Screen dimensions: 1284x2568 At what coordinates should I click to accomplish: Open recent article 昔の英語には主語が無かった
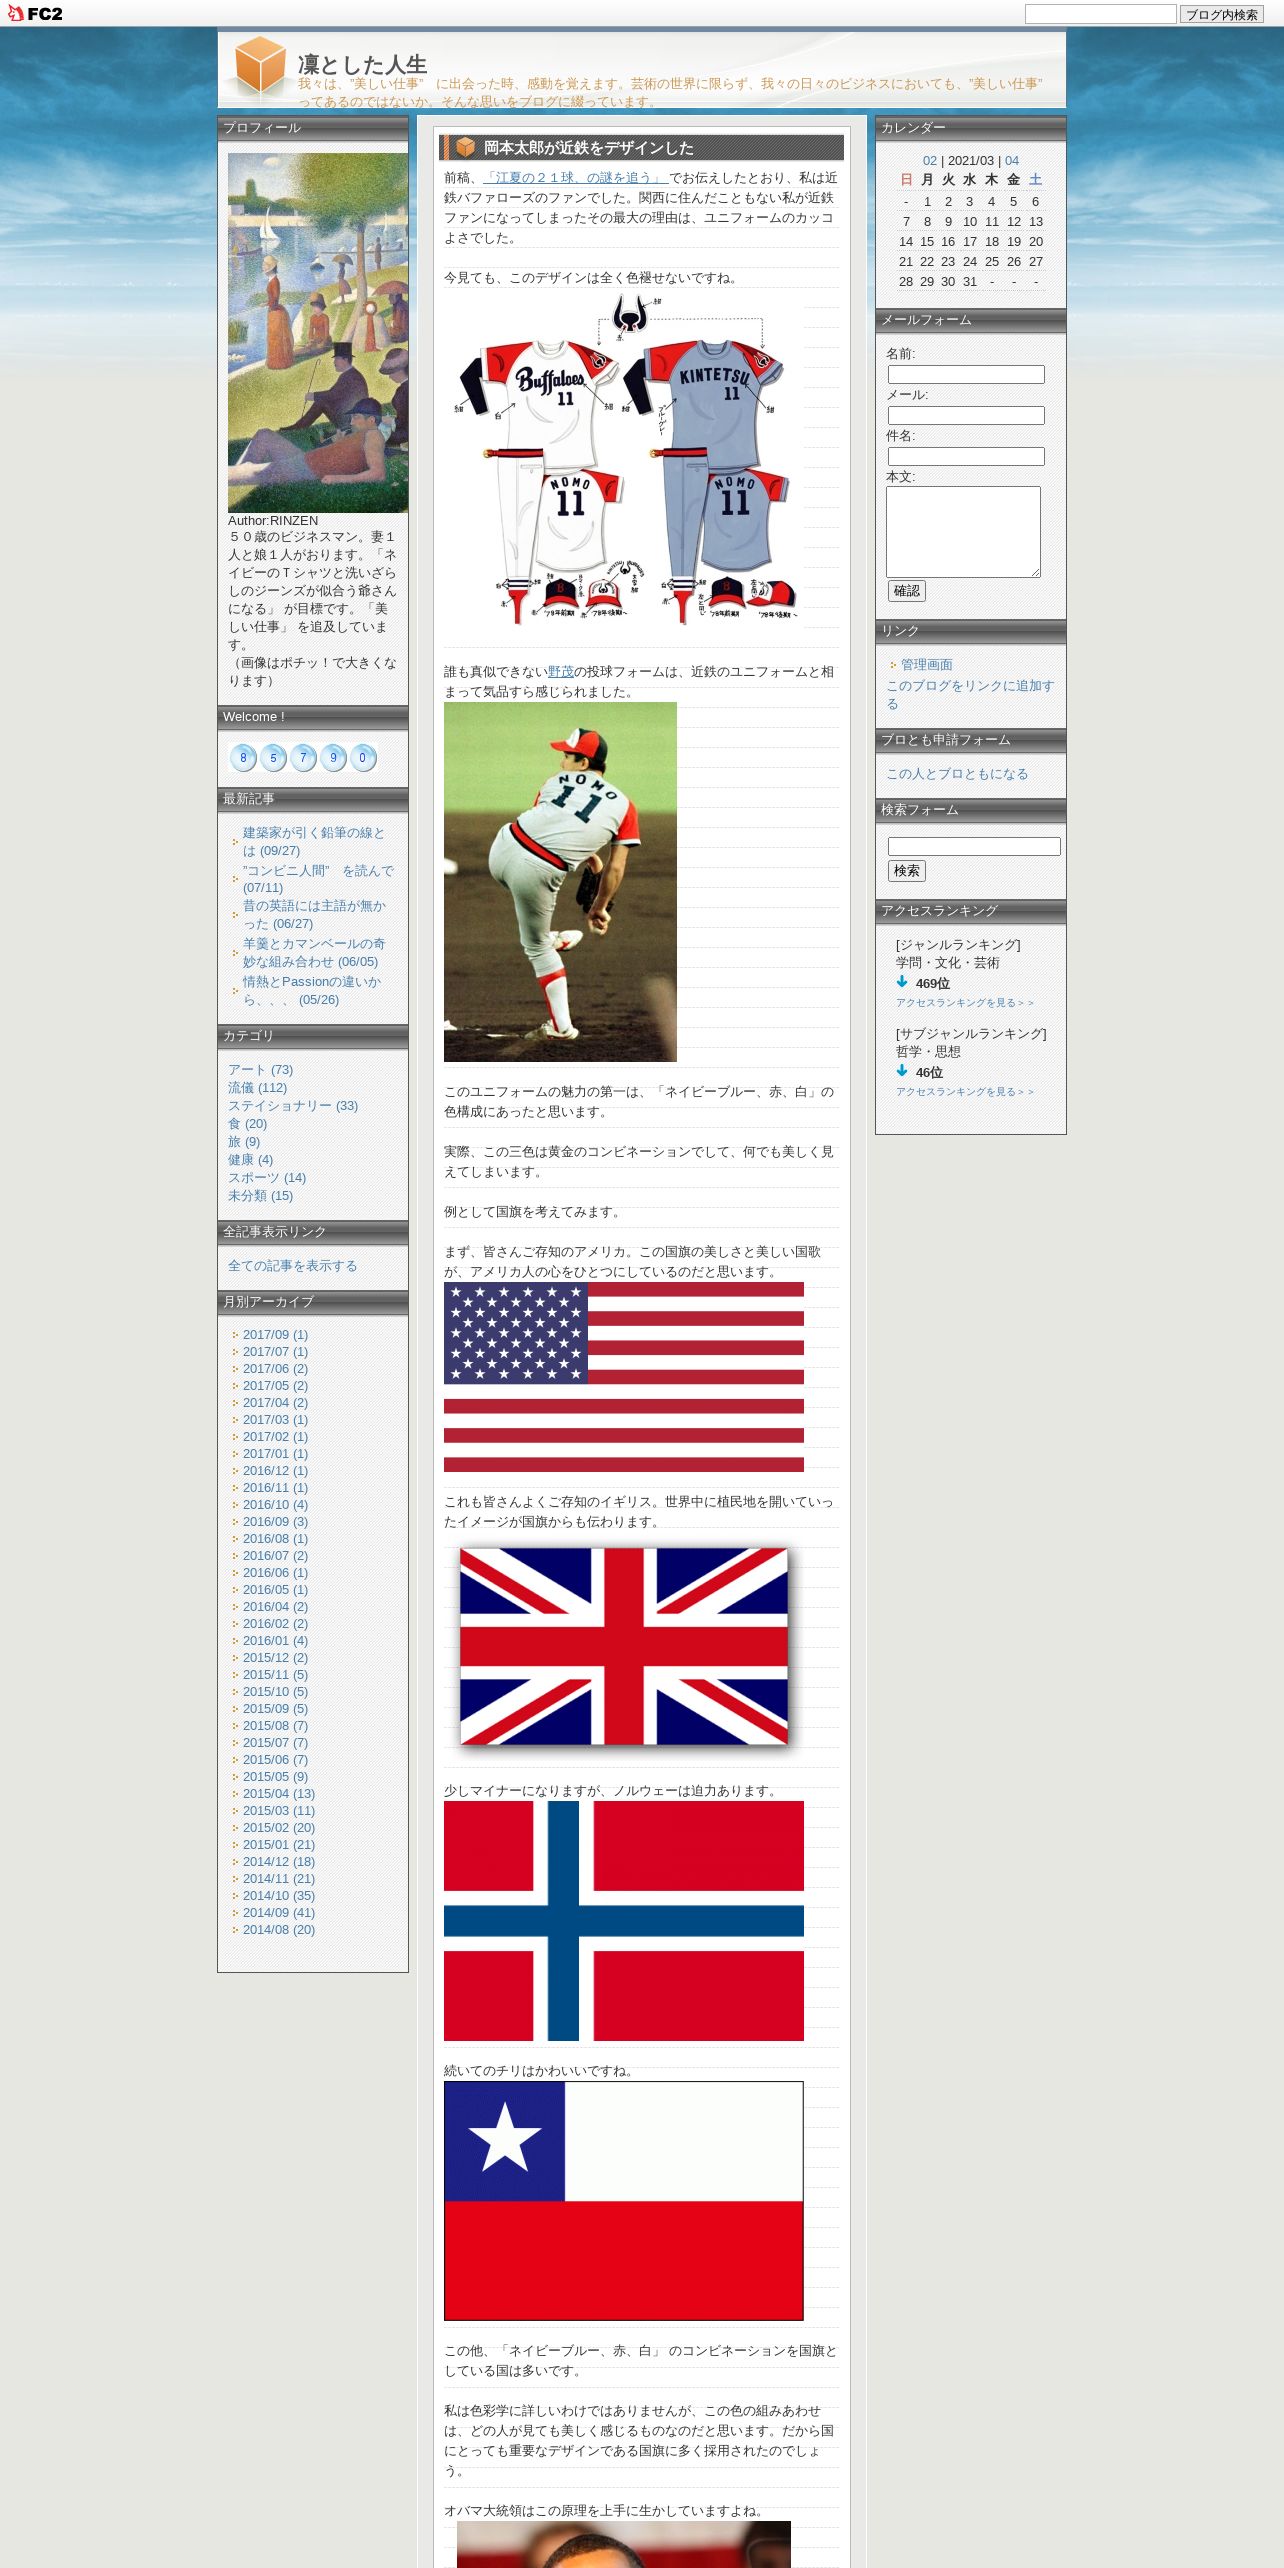(x=314, y=915)
